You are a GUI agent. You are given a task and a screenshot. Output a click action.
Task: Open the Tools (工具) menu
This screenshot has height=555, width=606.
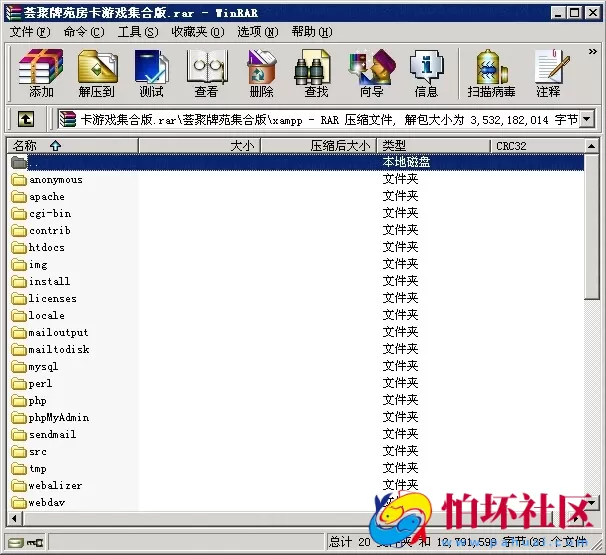[138, 32]
